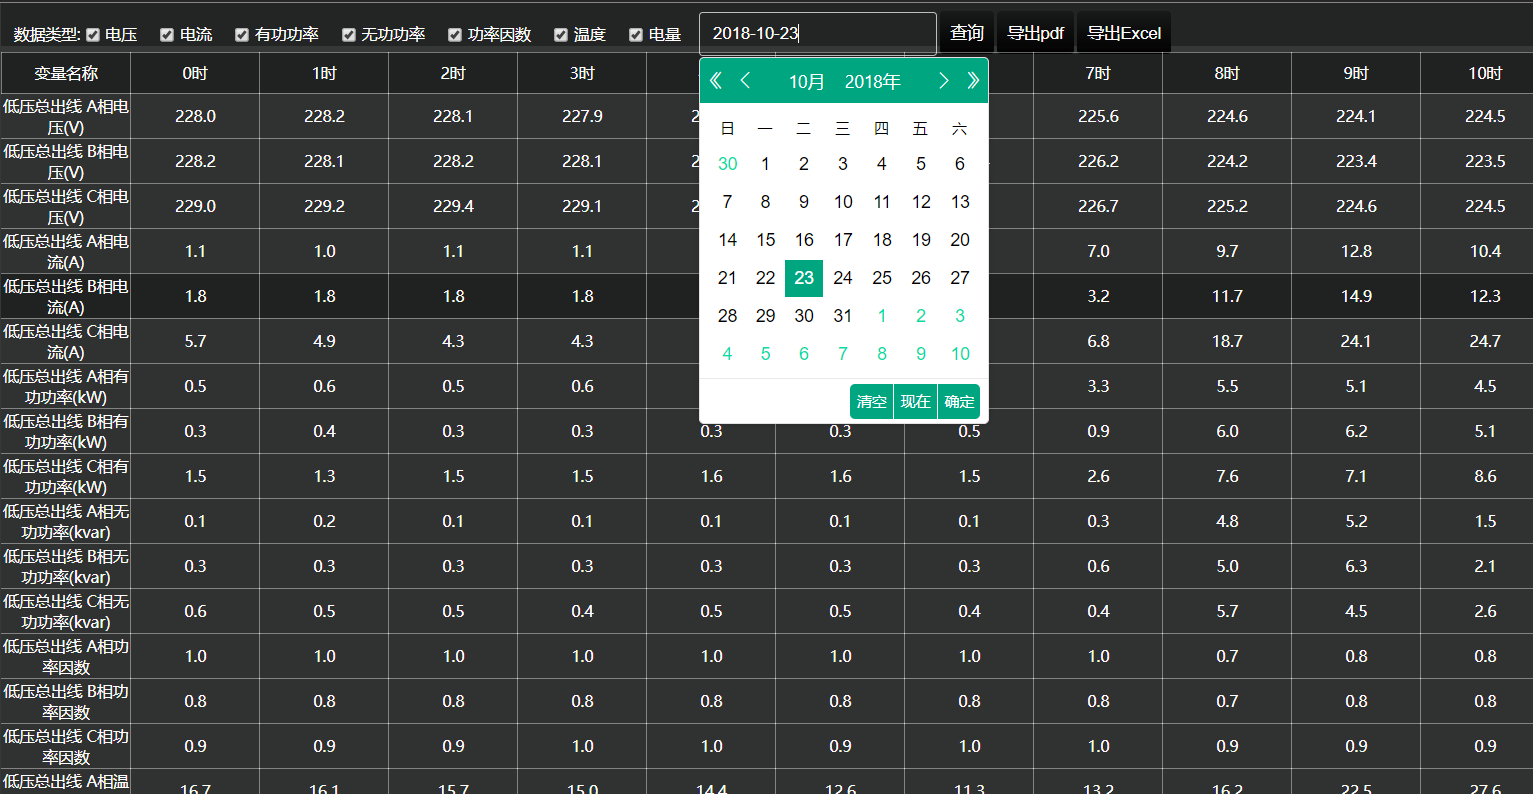Select the 低压总出线 B相电压(V) row label

(x=66, y=161)
